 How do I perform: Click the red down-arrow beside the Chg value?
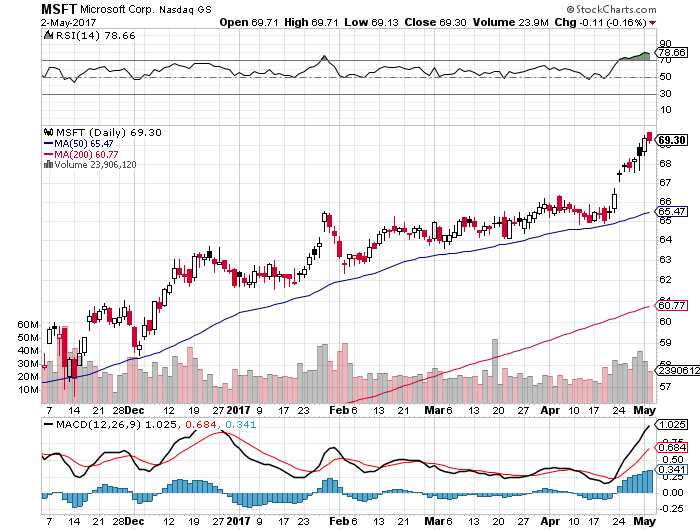coord(652,19)
